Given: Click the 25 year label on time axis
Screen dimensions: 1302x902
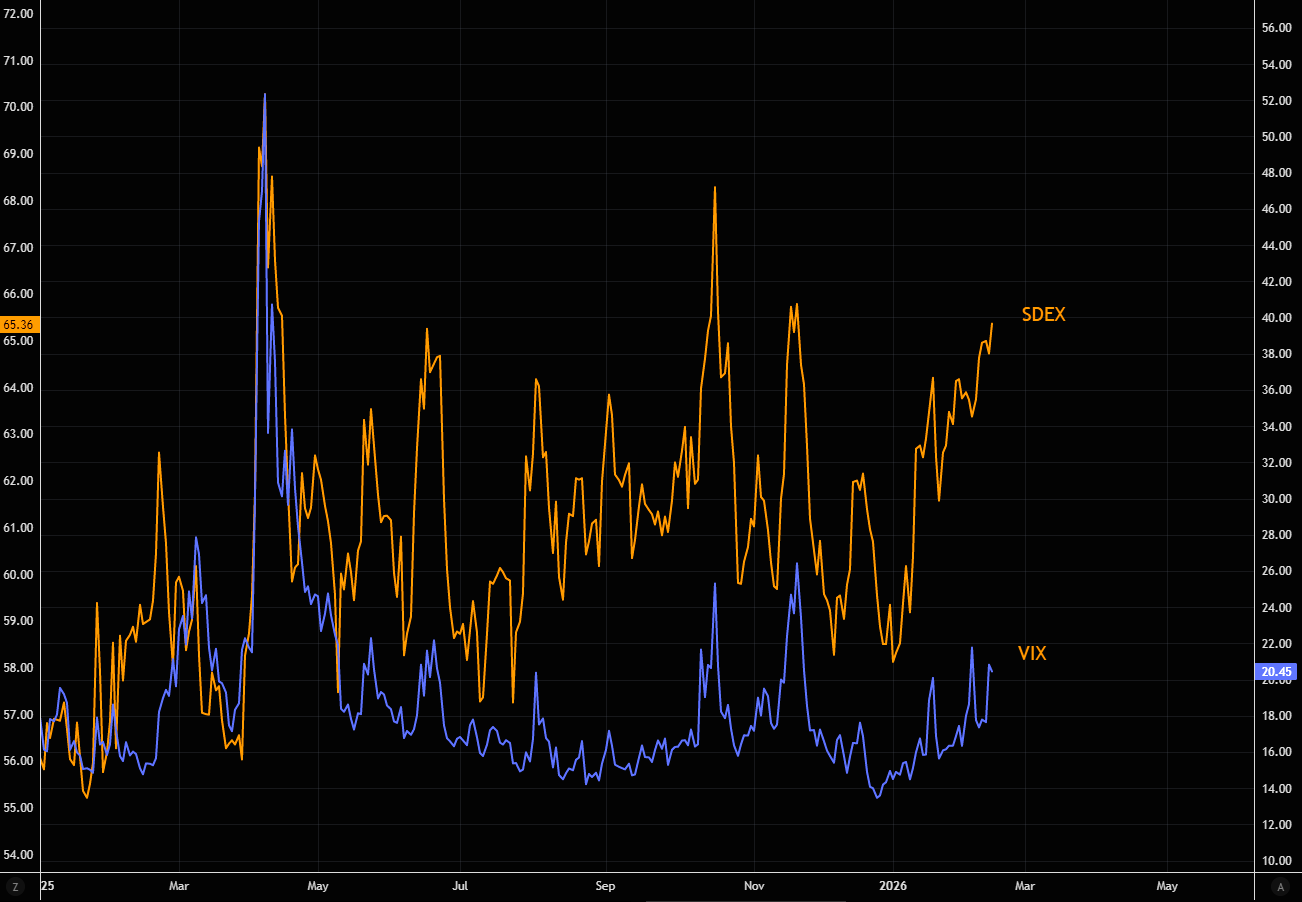Looking at the screenshot, I should click(x=47, y=886).
